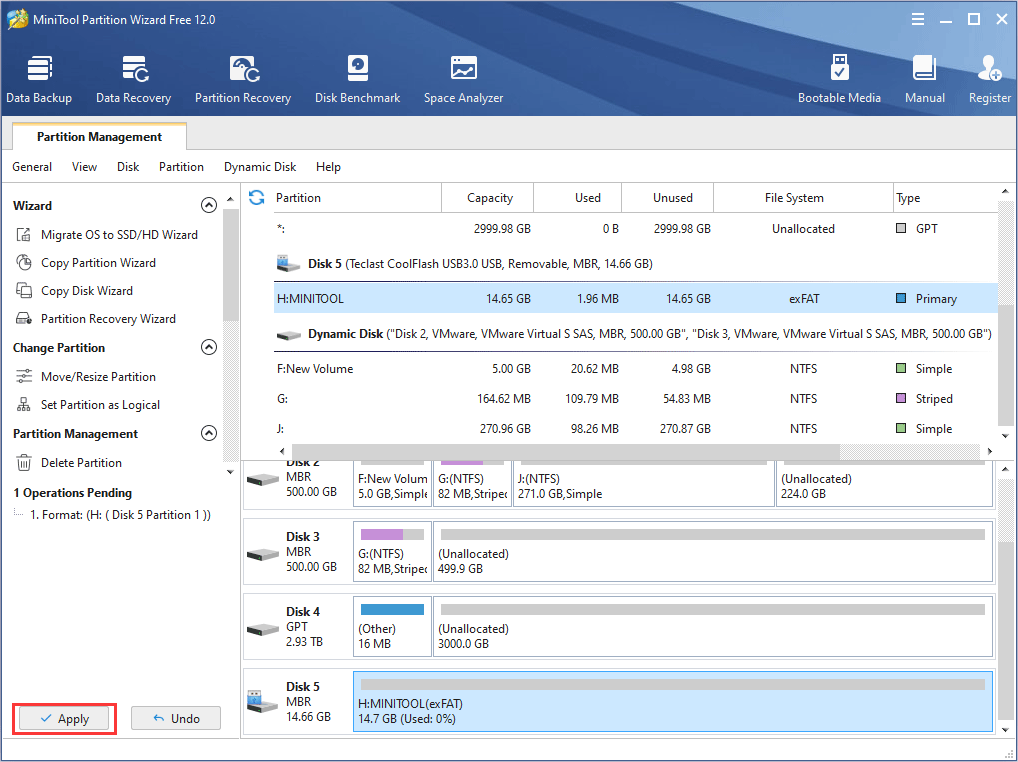
Task: Select H:MINITOOL partition row
Action: tap(636, 299)
